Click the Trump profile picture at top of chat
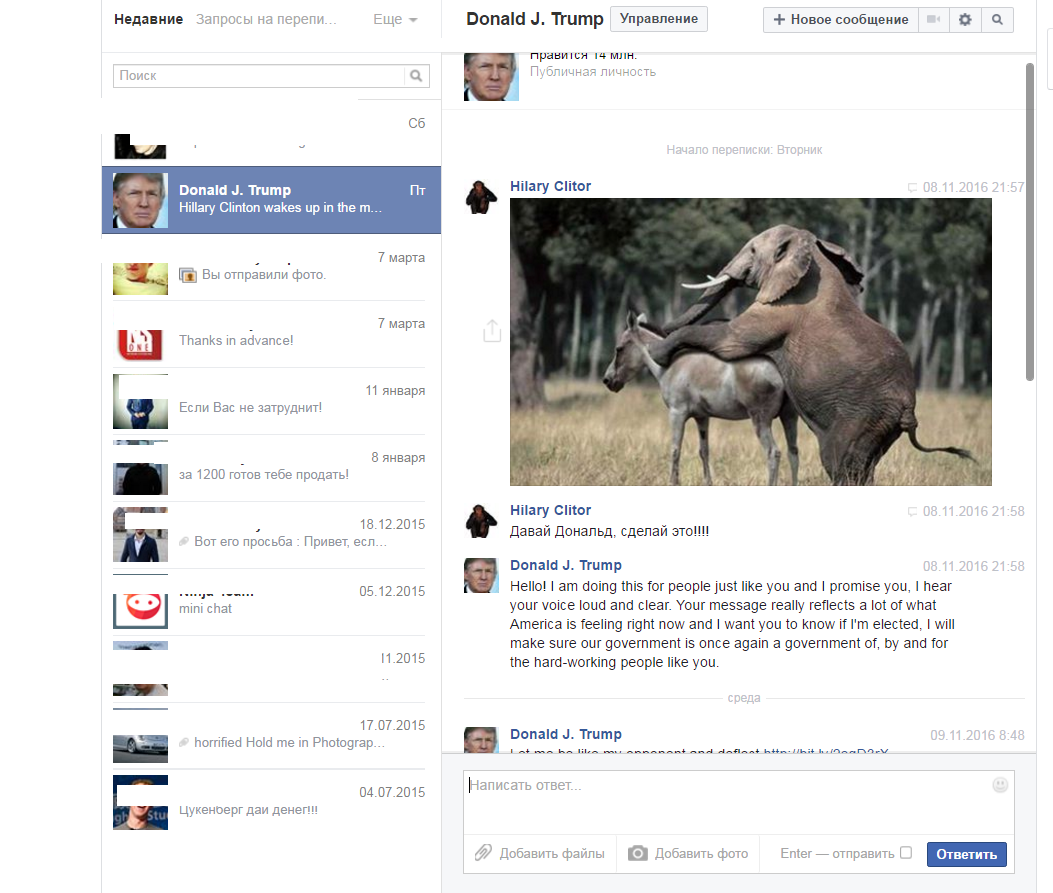This screenshot has width=1053, height=893. [491, 77]
